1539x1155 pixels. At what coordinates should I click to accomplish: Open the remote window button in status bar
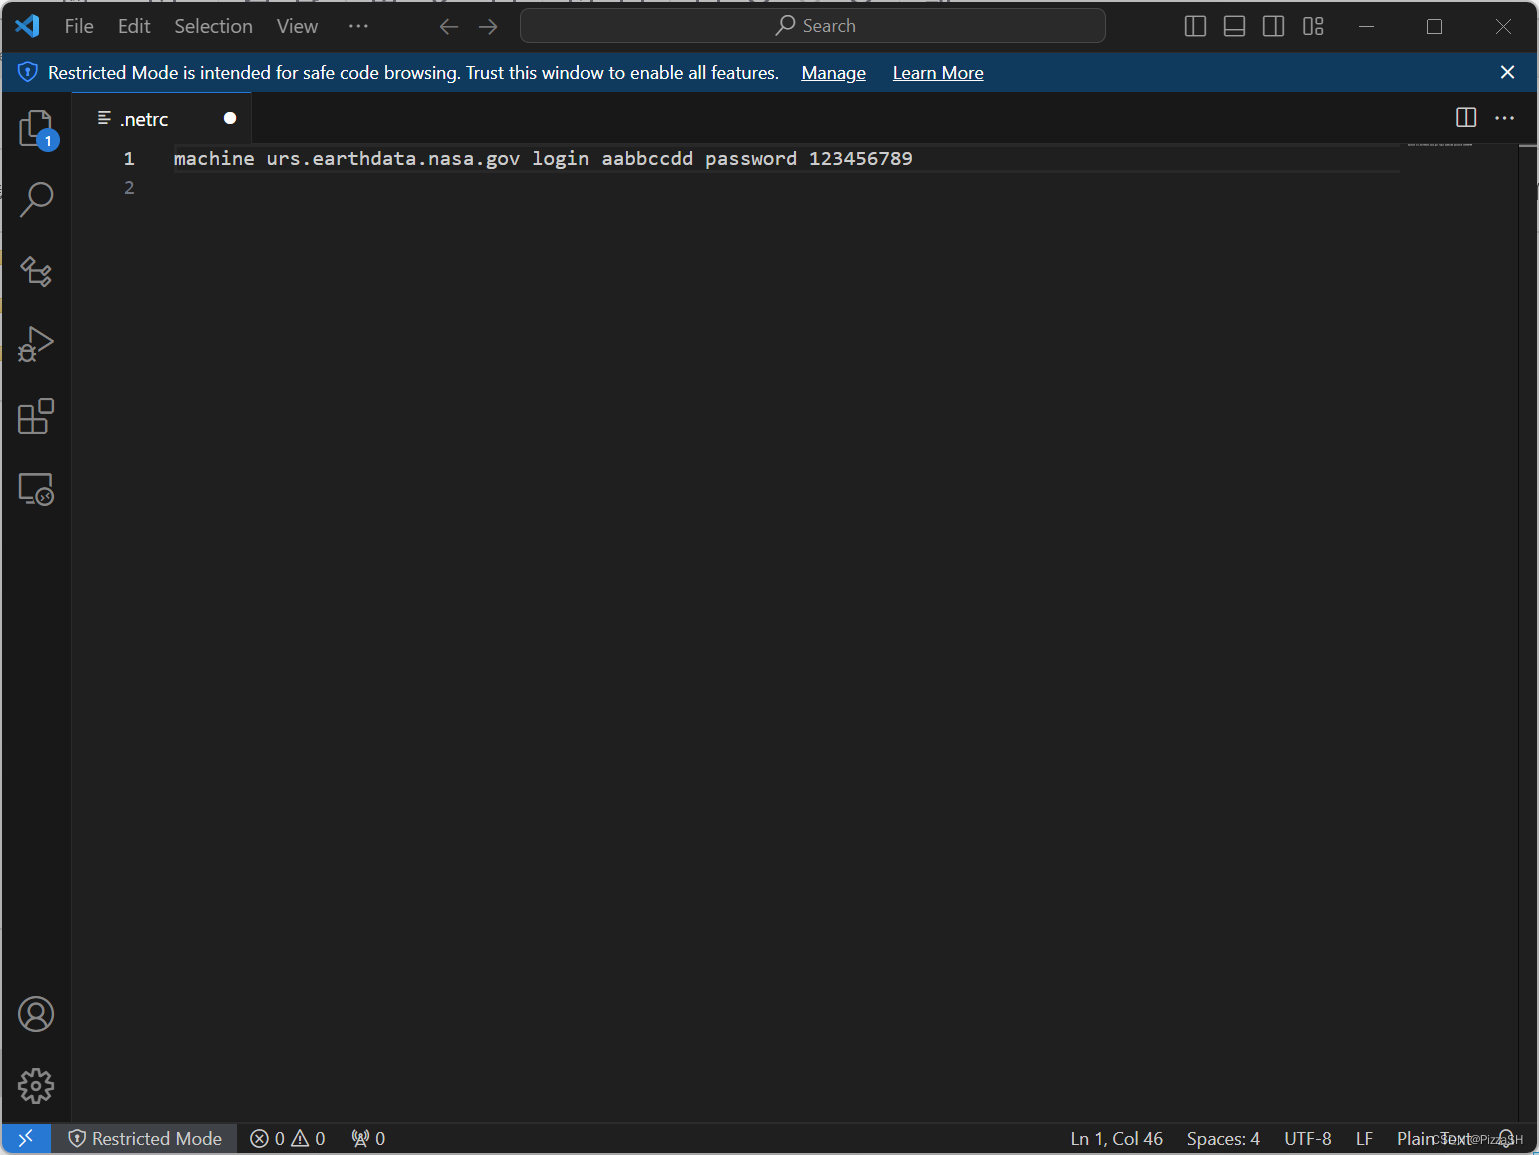click(26, 1138)
